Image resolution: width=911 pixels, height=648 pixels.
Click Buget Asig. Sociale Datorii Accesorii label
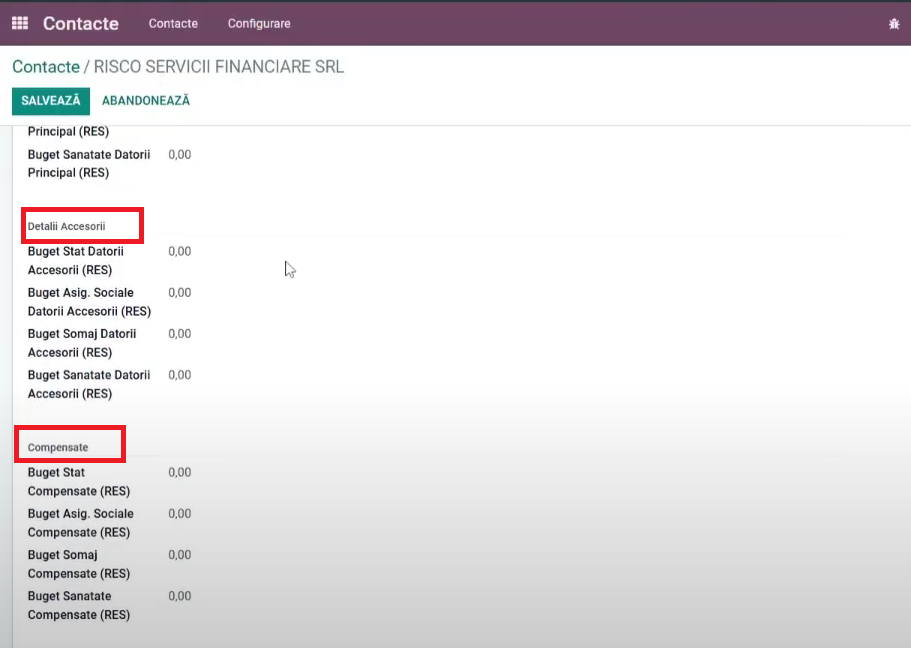(x=89, y=302)
